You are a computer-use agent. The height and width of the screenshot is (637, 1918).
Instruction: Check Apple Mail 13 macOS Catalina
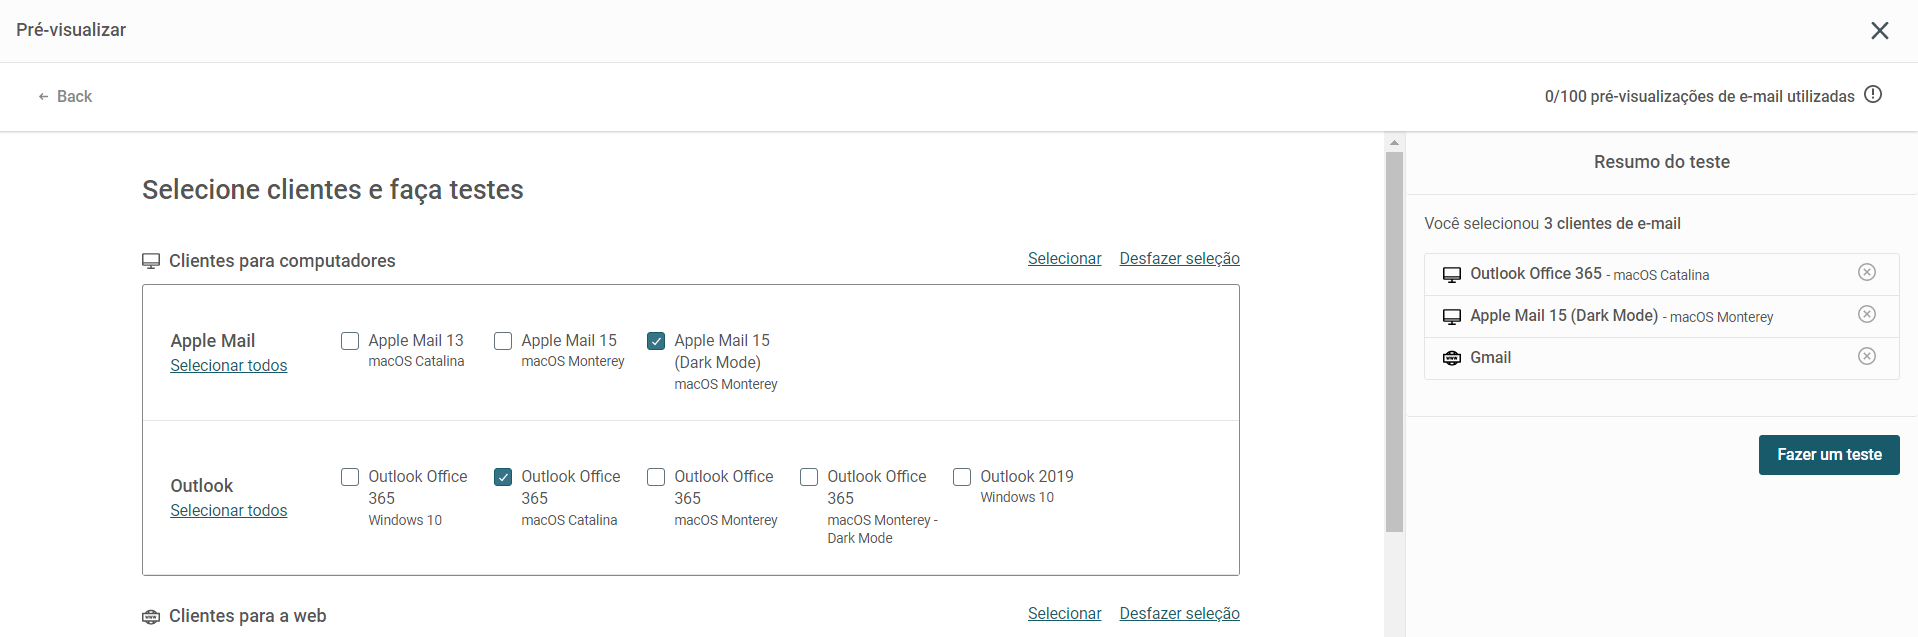[x=350, y=341]
